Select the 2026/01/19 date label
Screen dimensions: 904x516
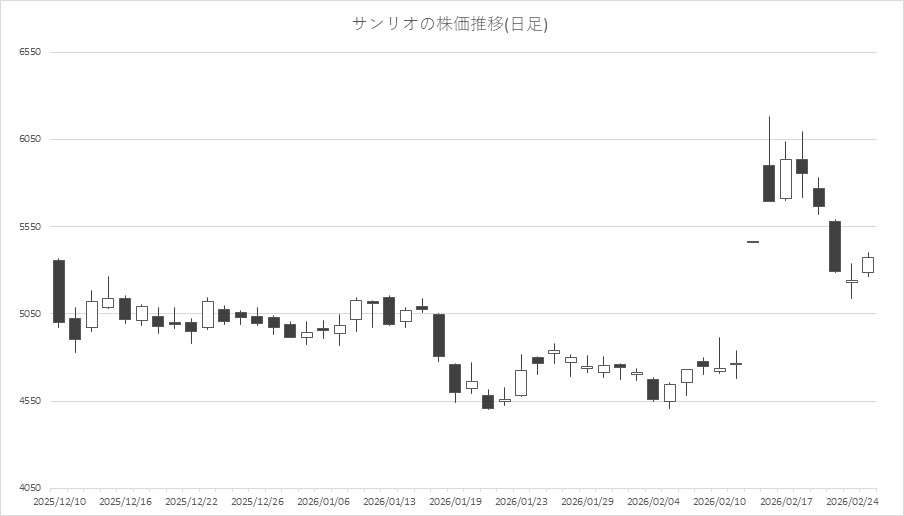pos(455,500)
